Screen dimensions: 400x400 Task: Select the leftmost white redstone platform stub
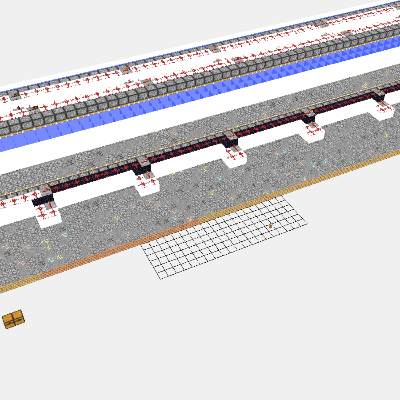tap(49, 215)
